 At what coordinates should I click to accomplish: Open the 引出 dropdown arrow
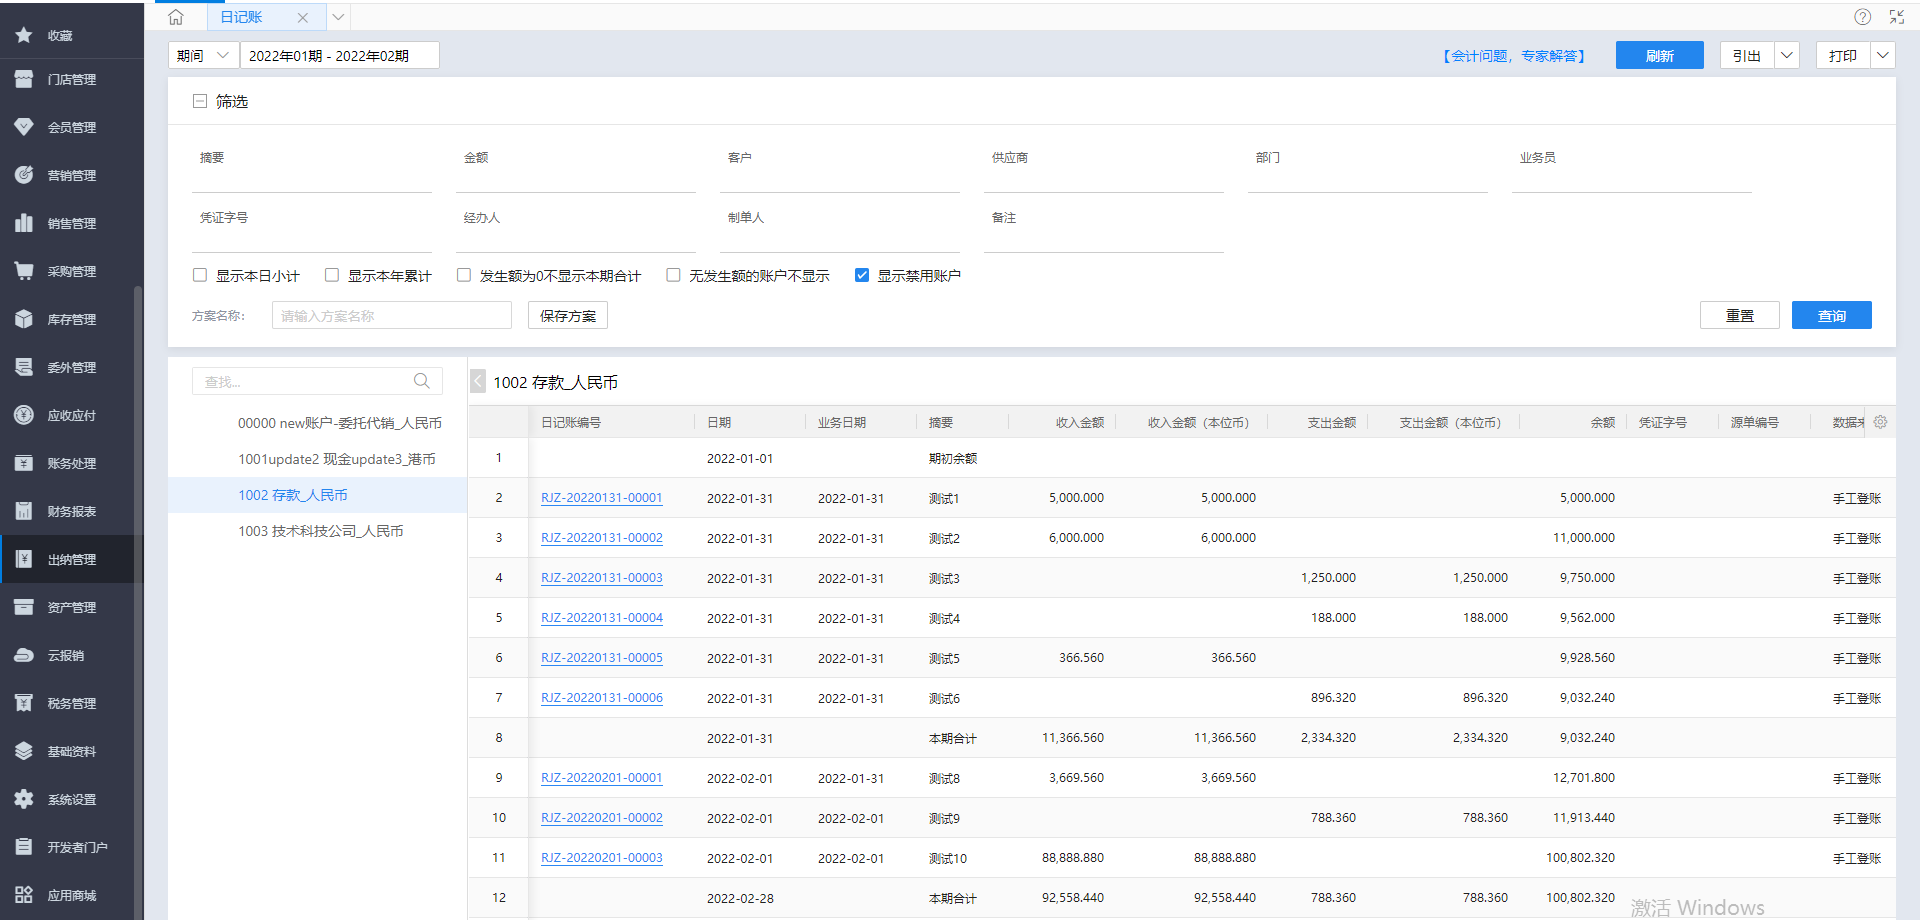1786,56
